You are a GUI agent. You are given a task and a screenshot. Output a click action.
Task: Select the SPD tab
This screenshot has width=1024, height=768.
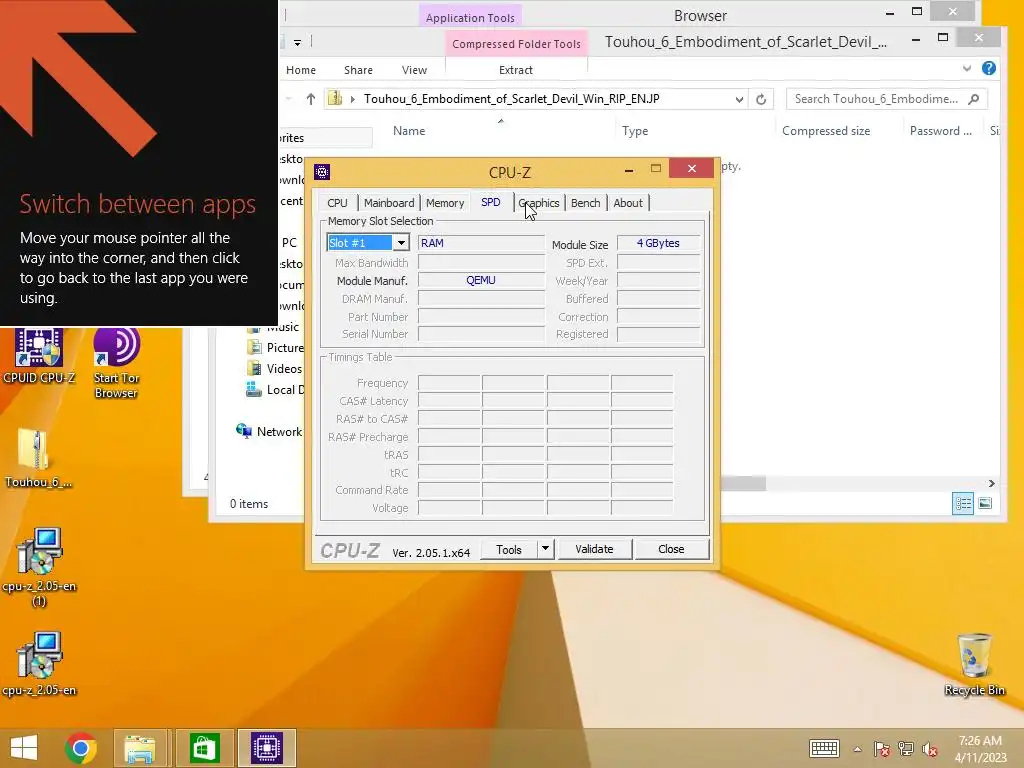(490, 202)
